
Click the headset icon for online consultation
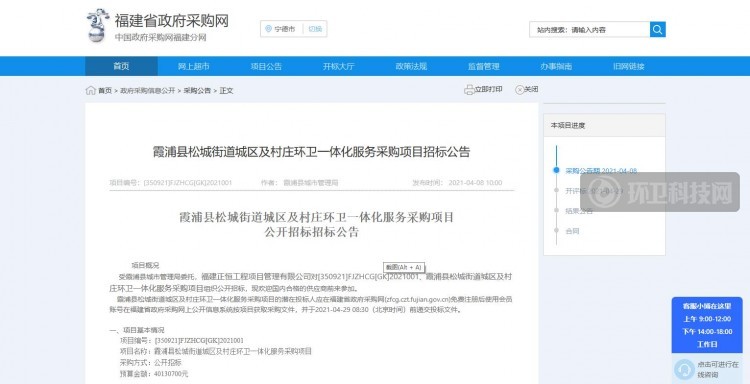click(684, 369)
